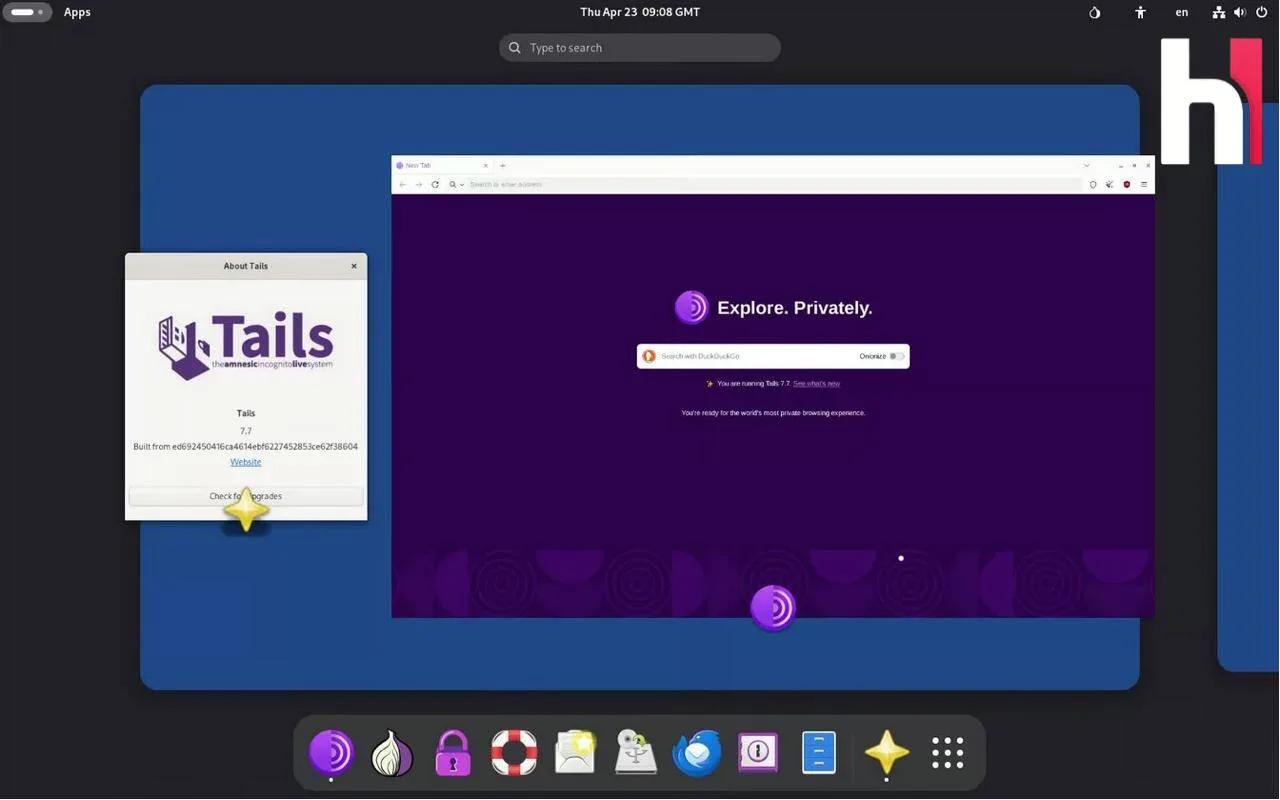The width and height of the screenshot is (1280, 800).
Task: Open the Tor Connection onion icon in dock
Action: pyautogui.click(x=392, y=752)
